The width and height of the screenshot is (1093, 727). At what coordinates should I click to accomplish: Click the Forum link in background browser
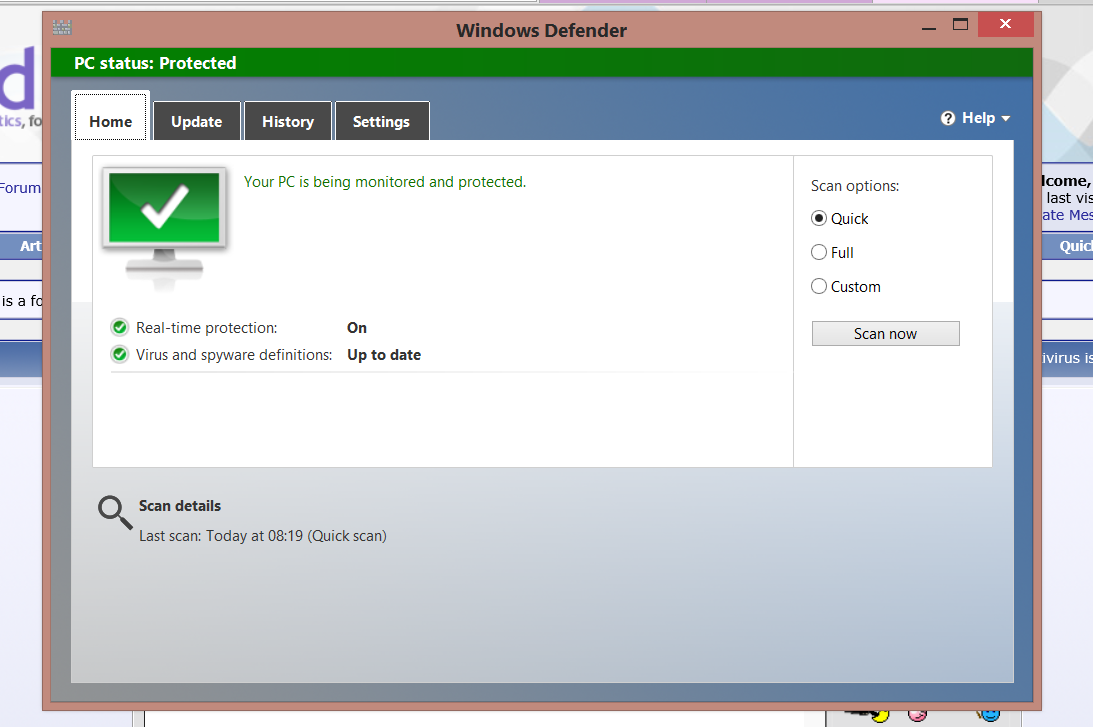pyautogui.click(x=20, y=188)
